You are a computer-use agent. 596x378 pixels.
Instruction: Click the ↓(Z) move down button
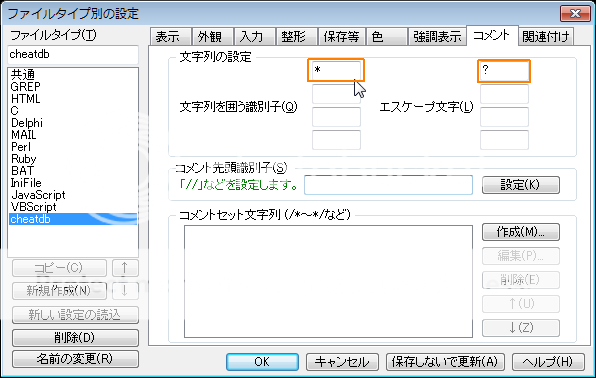point(521,328)
